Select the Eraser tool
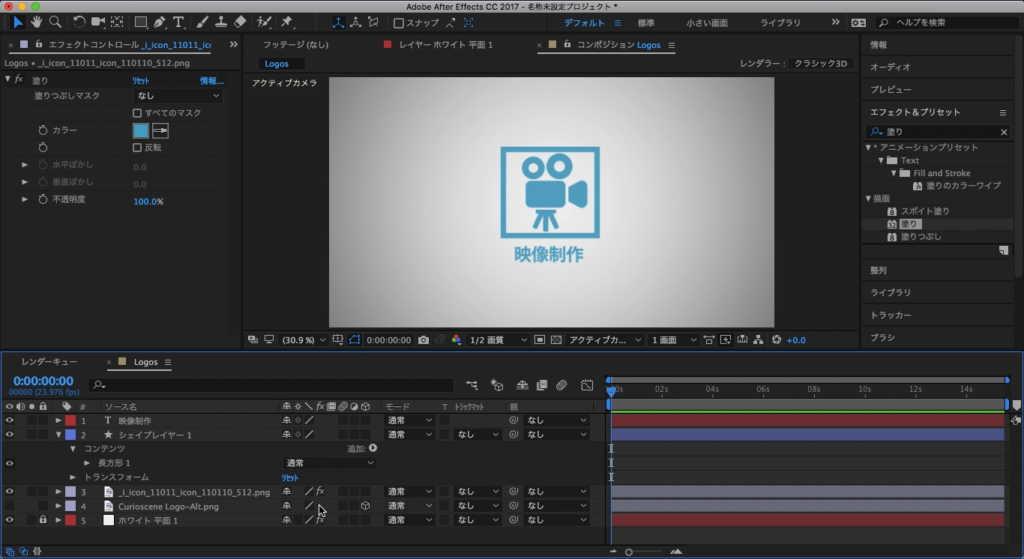 (x=238, y=22)
